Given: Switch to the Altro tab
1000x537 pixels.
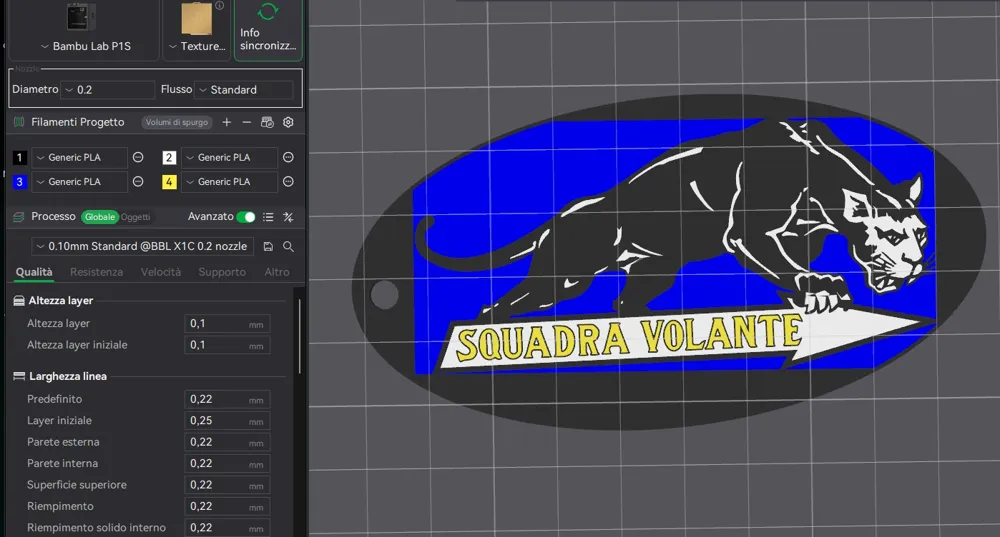Looking at the screenshot, I should coord(277,272).
